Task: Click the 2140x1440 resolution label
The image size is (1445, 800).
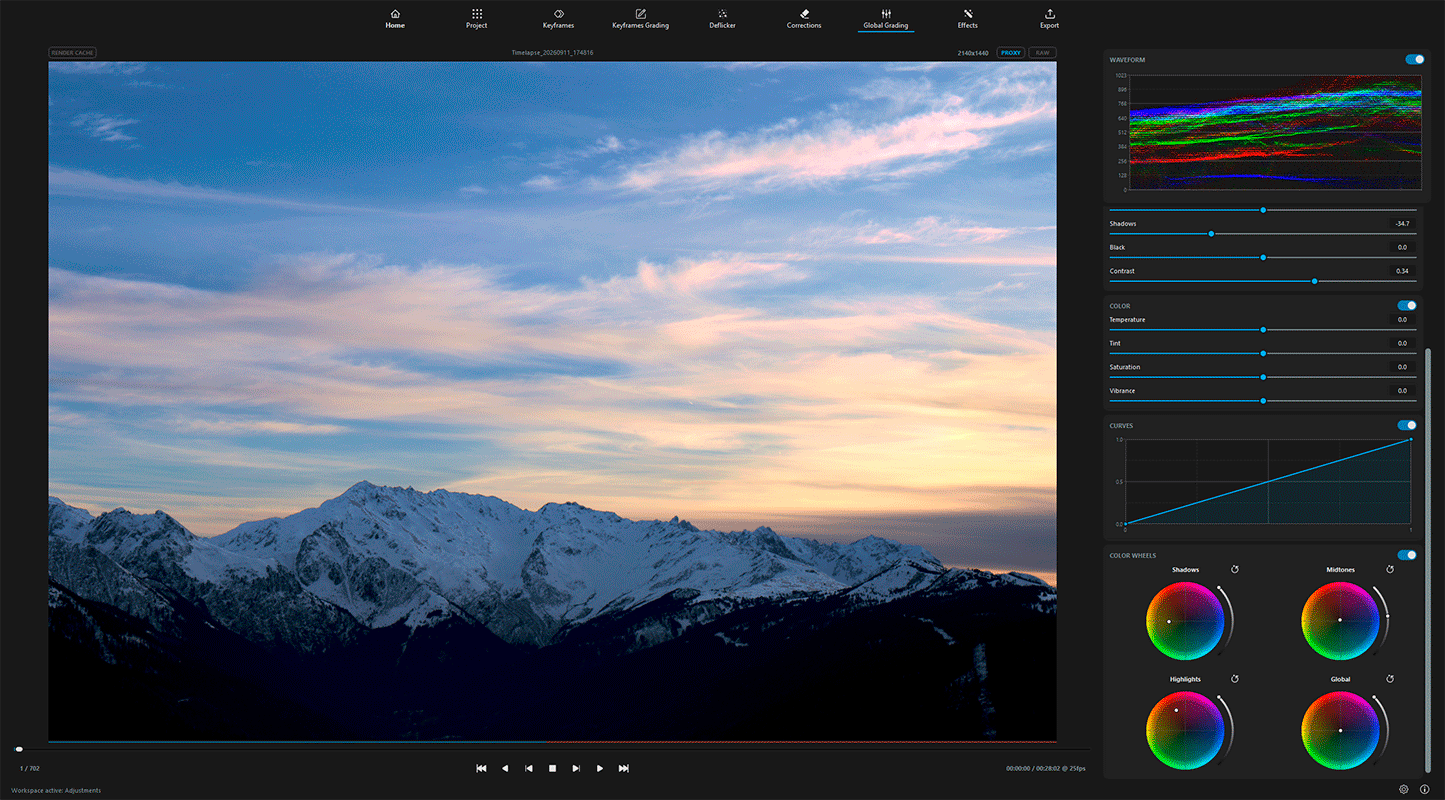Action: coord(973,53)
